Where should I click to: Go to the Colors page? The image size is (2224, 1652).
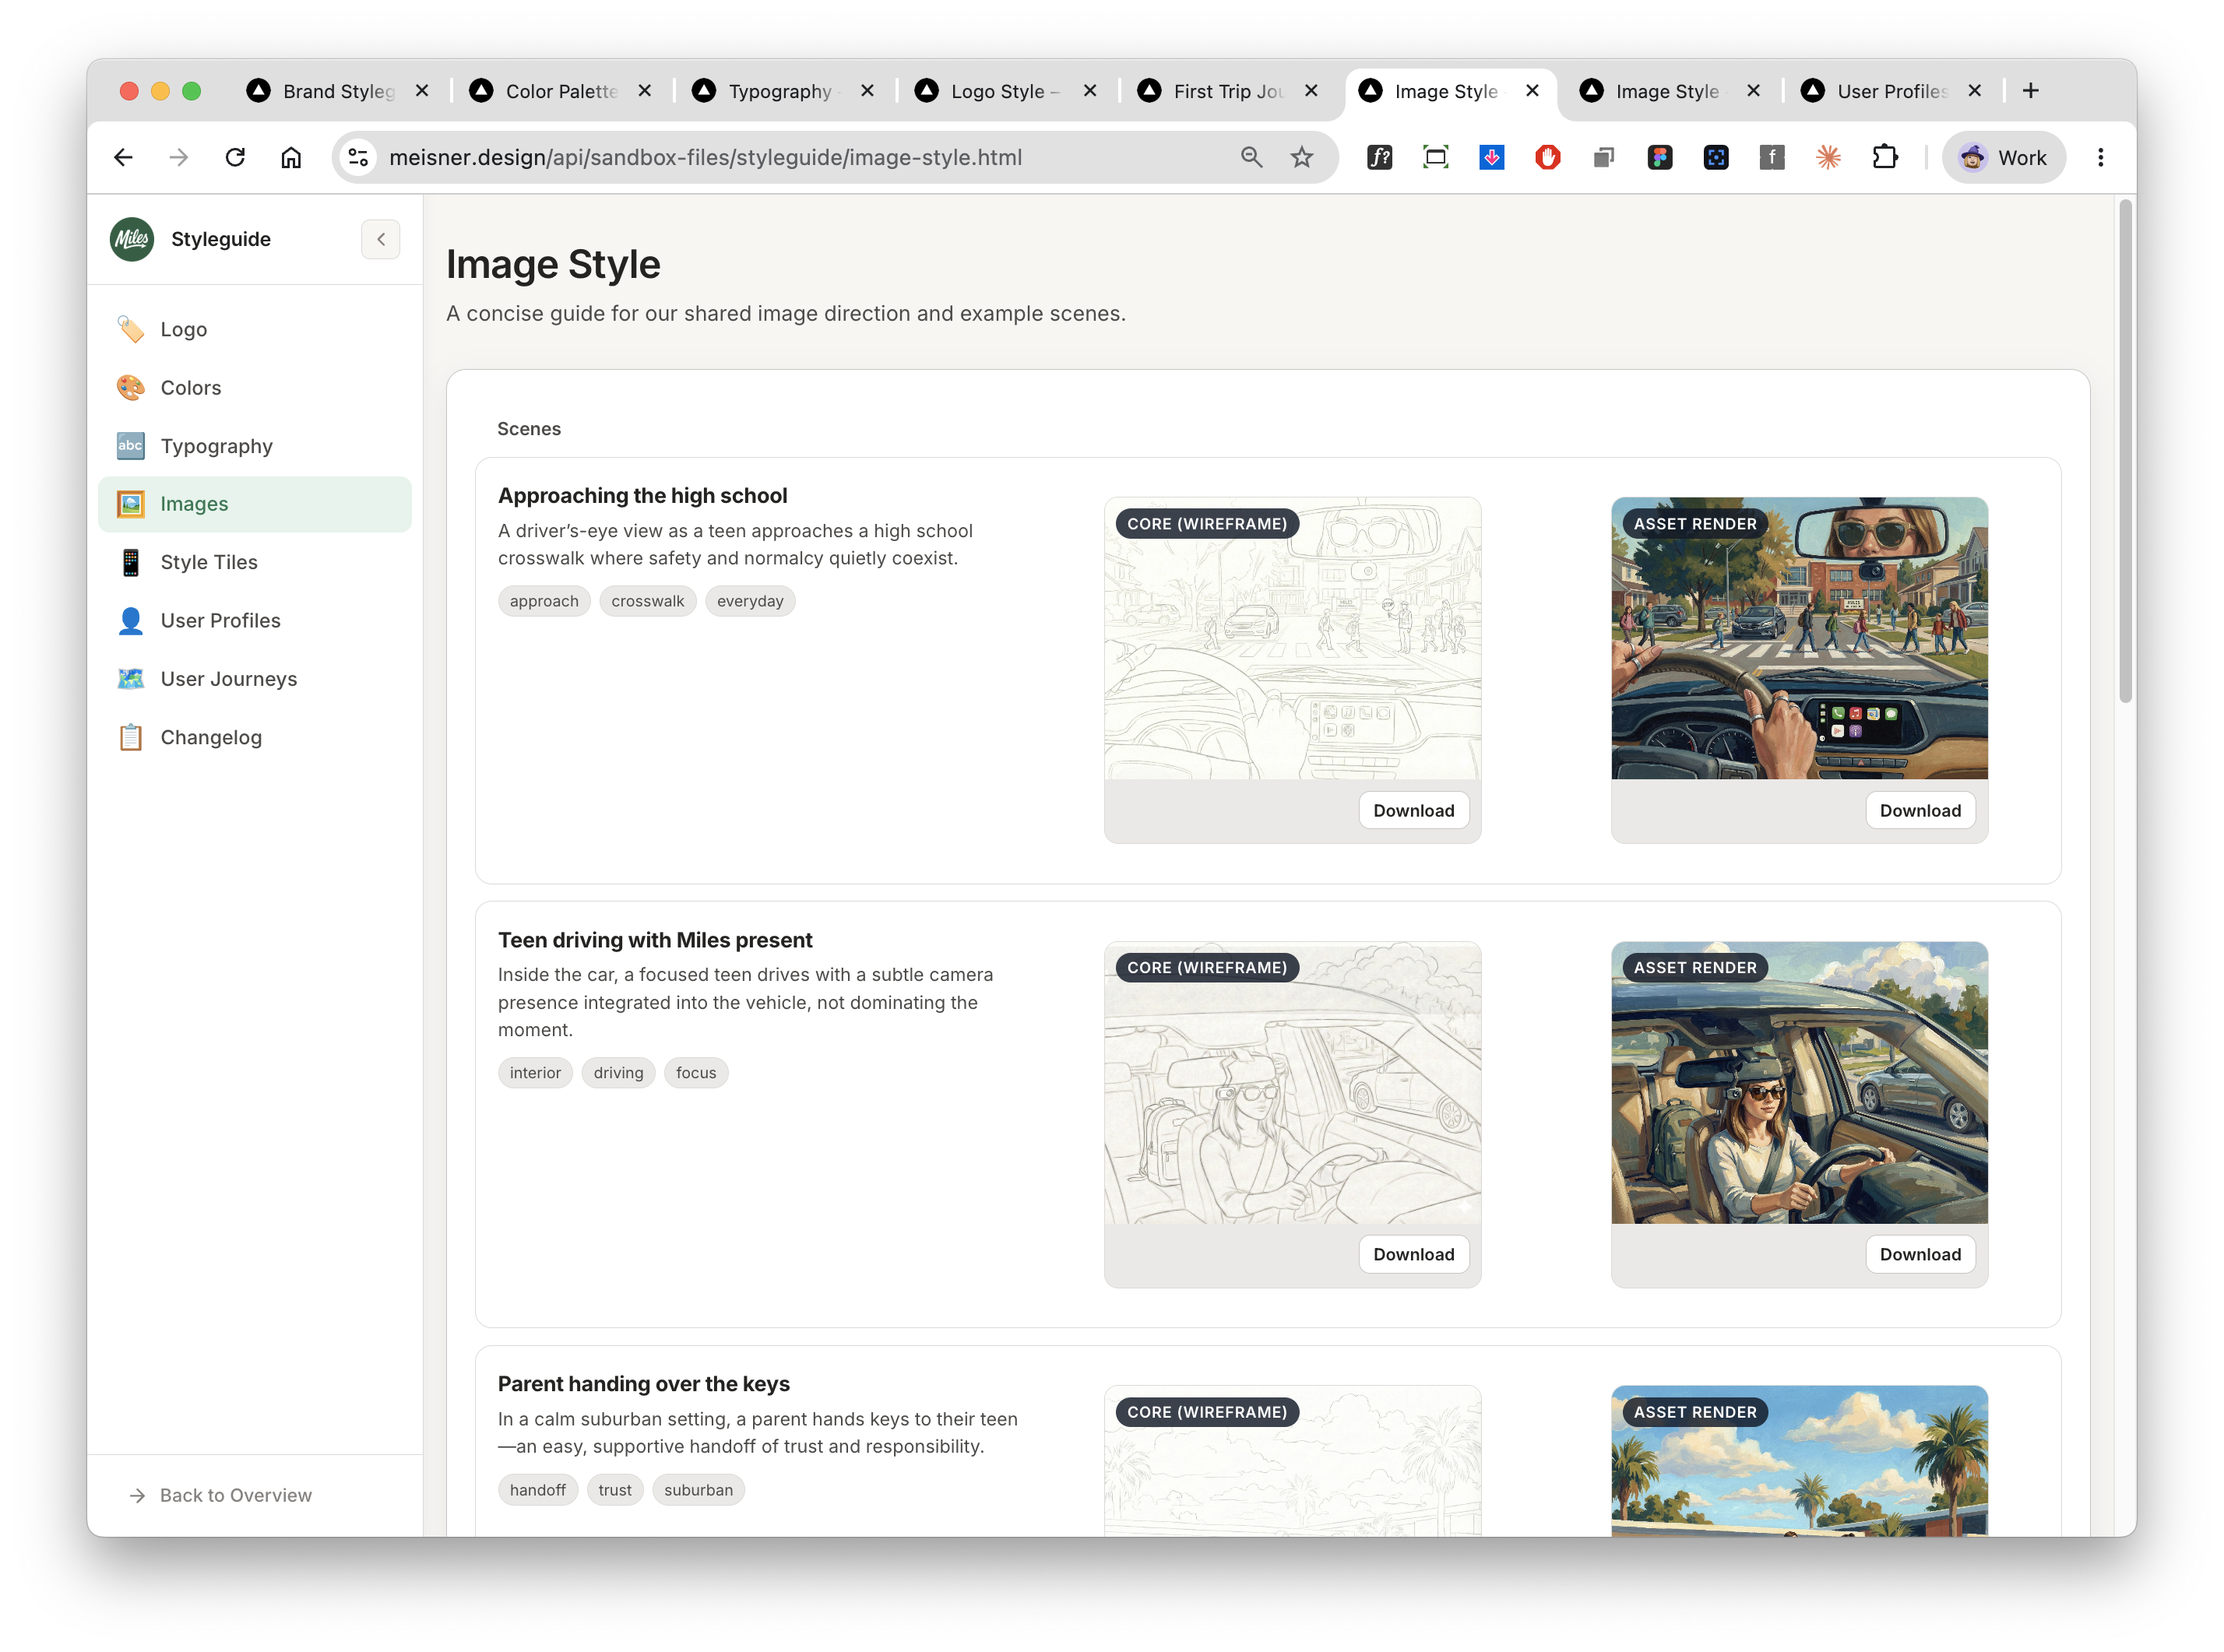(x=255, y=388)
